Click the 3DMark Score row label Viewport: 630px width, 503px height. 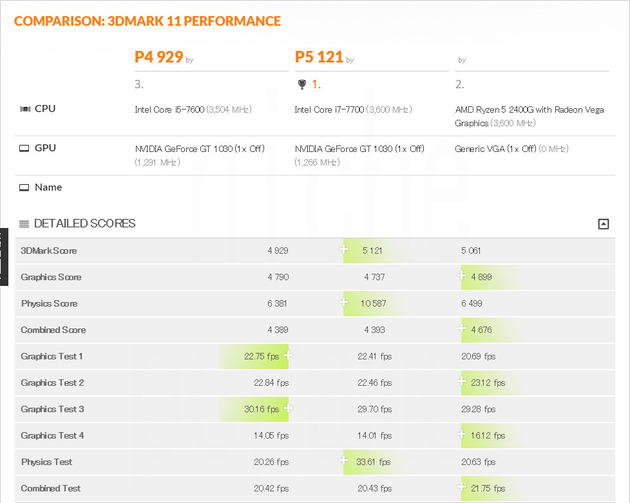49,251
